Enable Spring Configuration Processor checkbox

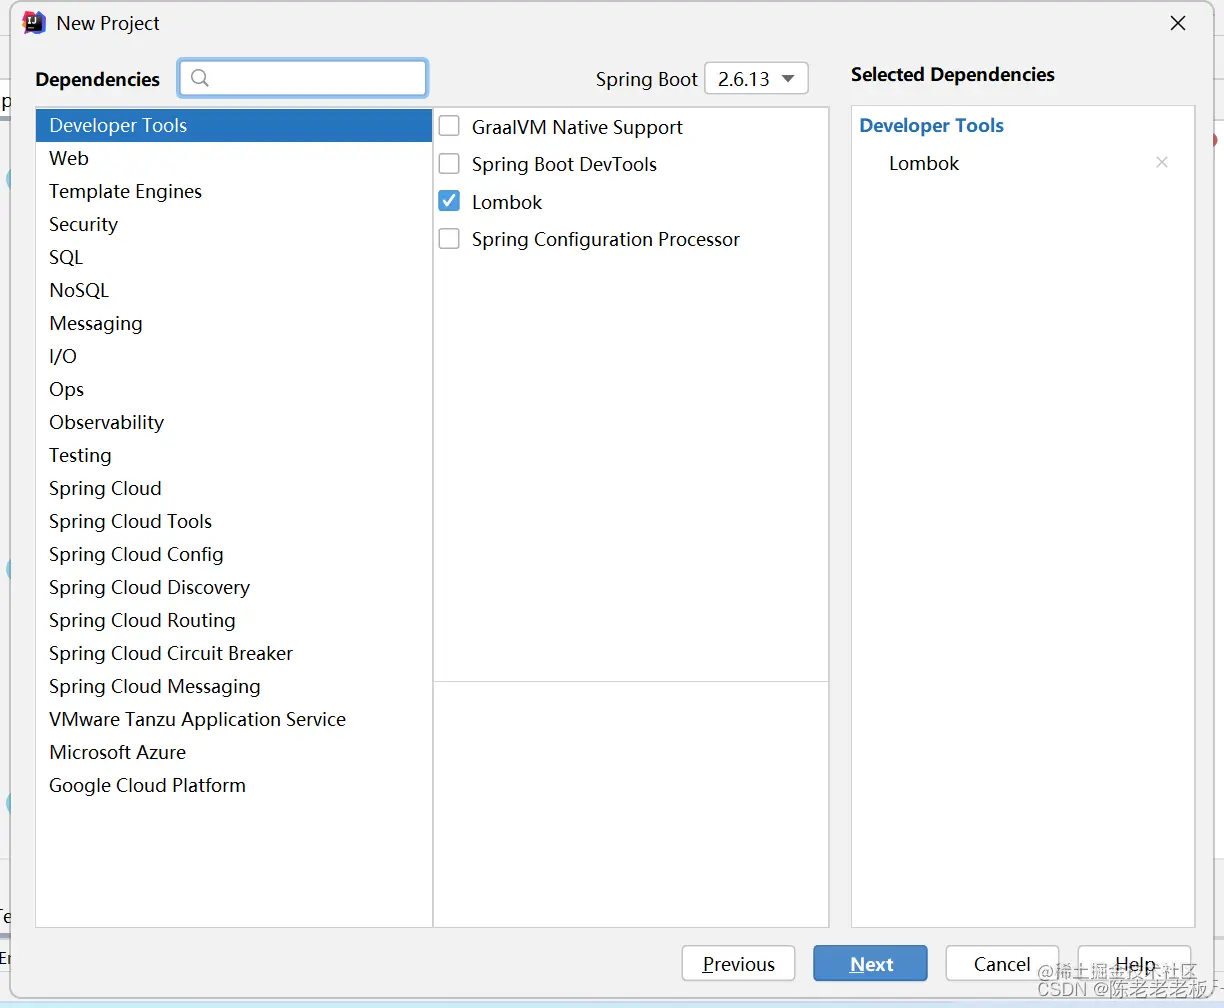(x=450, y=239)
